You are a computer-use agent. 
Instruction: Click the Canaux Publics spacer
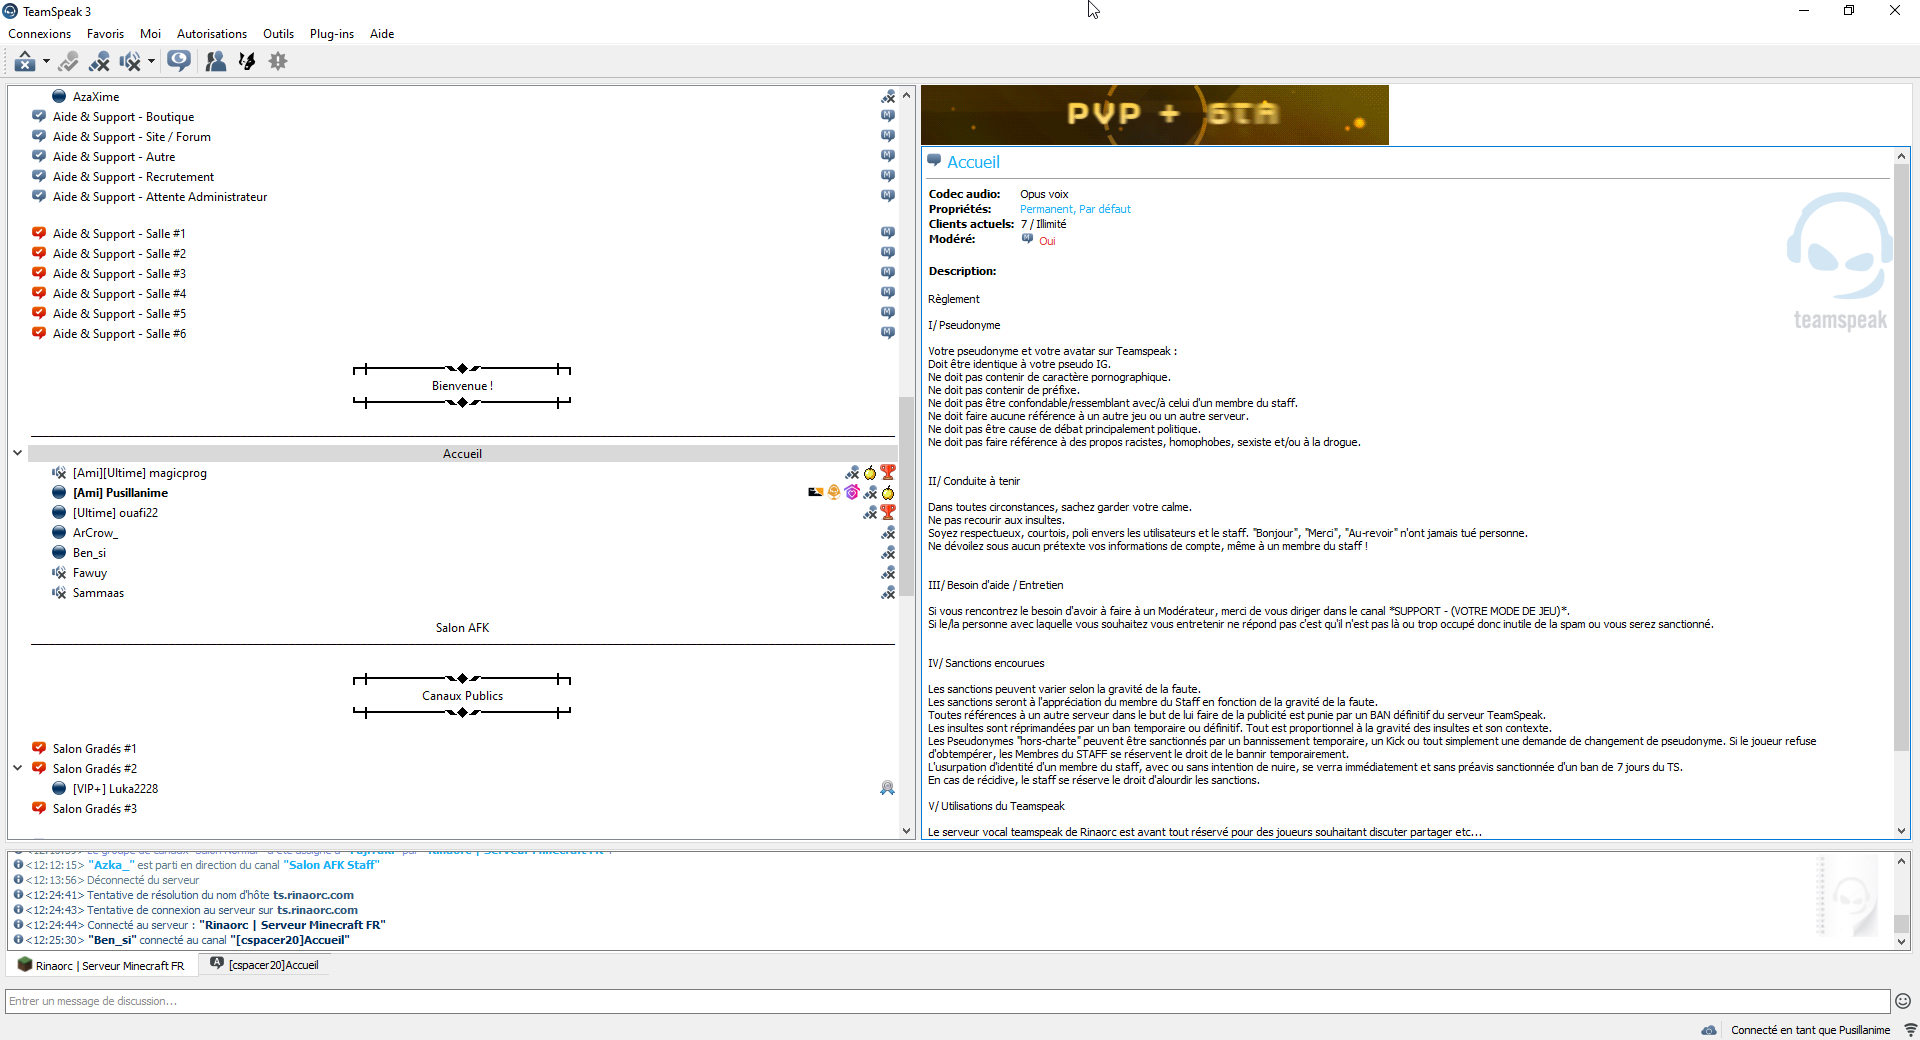coord(462,696)
